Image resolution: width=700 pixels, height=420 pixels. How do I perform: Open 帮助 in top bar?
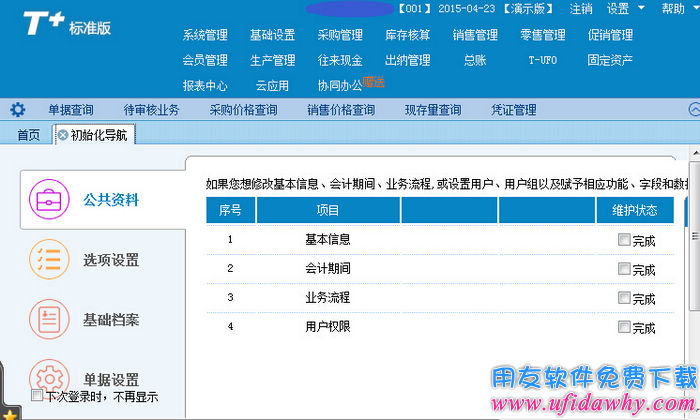673,8
